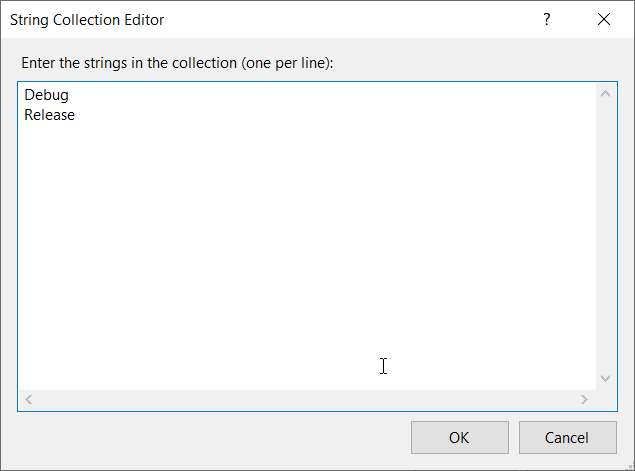Image resolution: width=635 pixels, height=471 pixels.
Task: Click the horizontal scrollbar left arrow
Action: coord(28,400)
